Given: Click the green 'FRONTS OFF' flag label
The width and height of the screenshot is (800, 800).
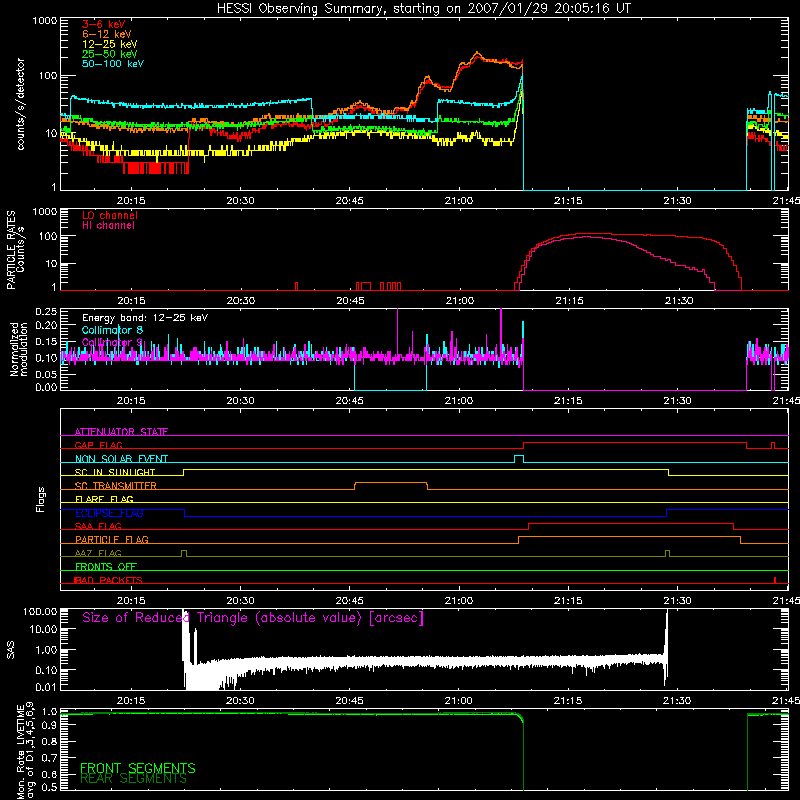Looking at the screenshot, I should [x=106, y=566].
